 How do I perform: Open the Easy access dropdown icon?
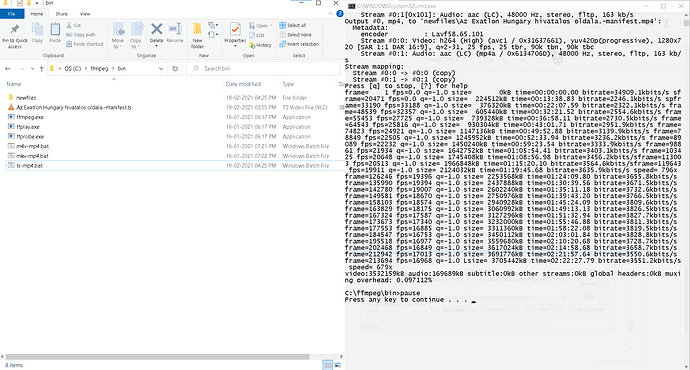(213, 35)
